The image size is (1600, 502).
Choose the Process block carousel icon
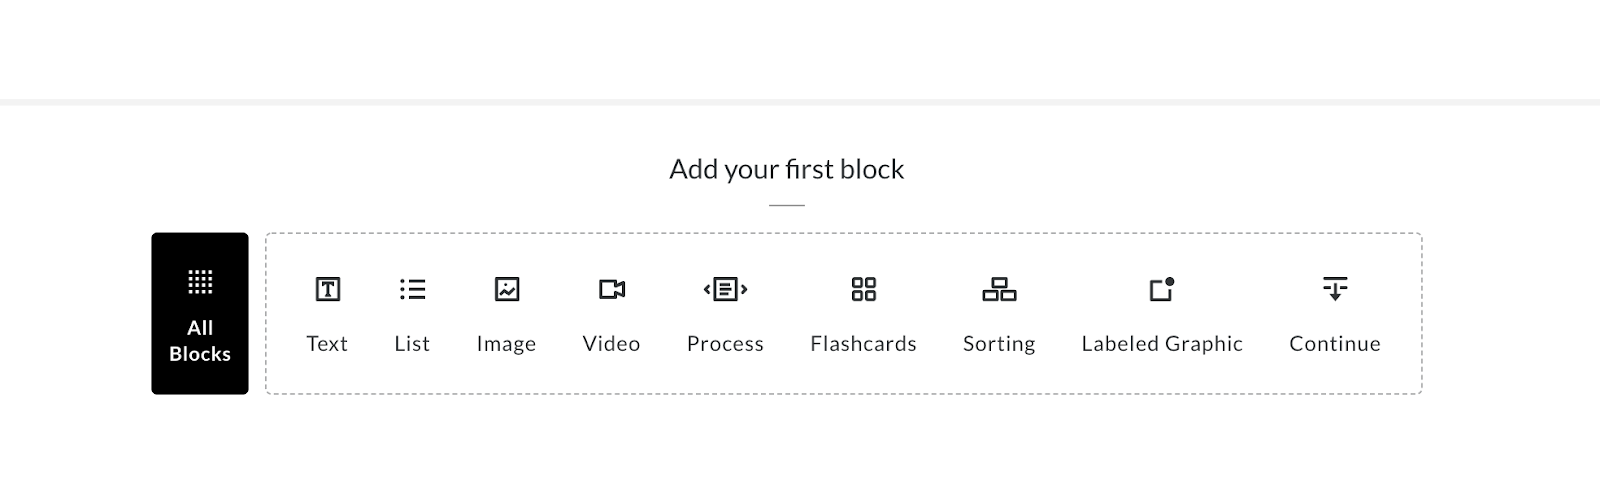[725, 289]
